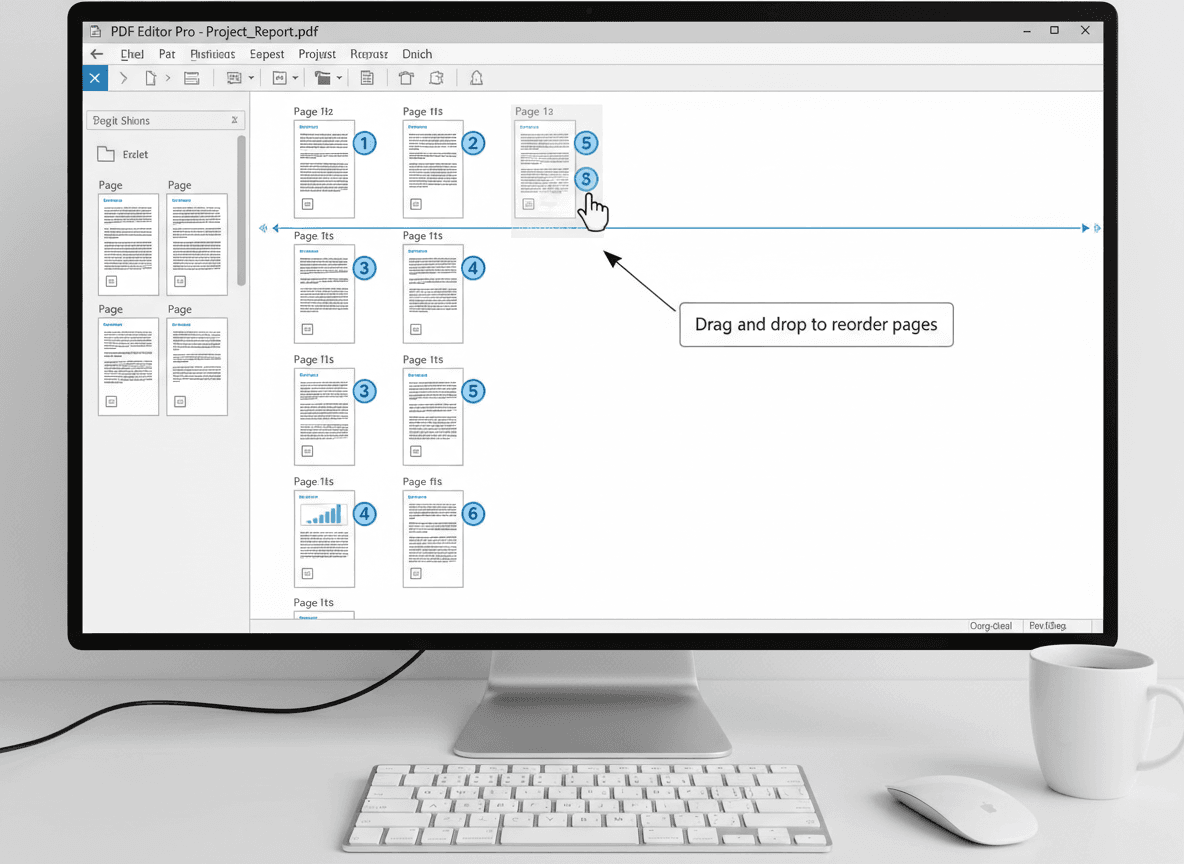Open the save document icon
The height and width of the screenshot is (864, 1184).
[191, 78]
